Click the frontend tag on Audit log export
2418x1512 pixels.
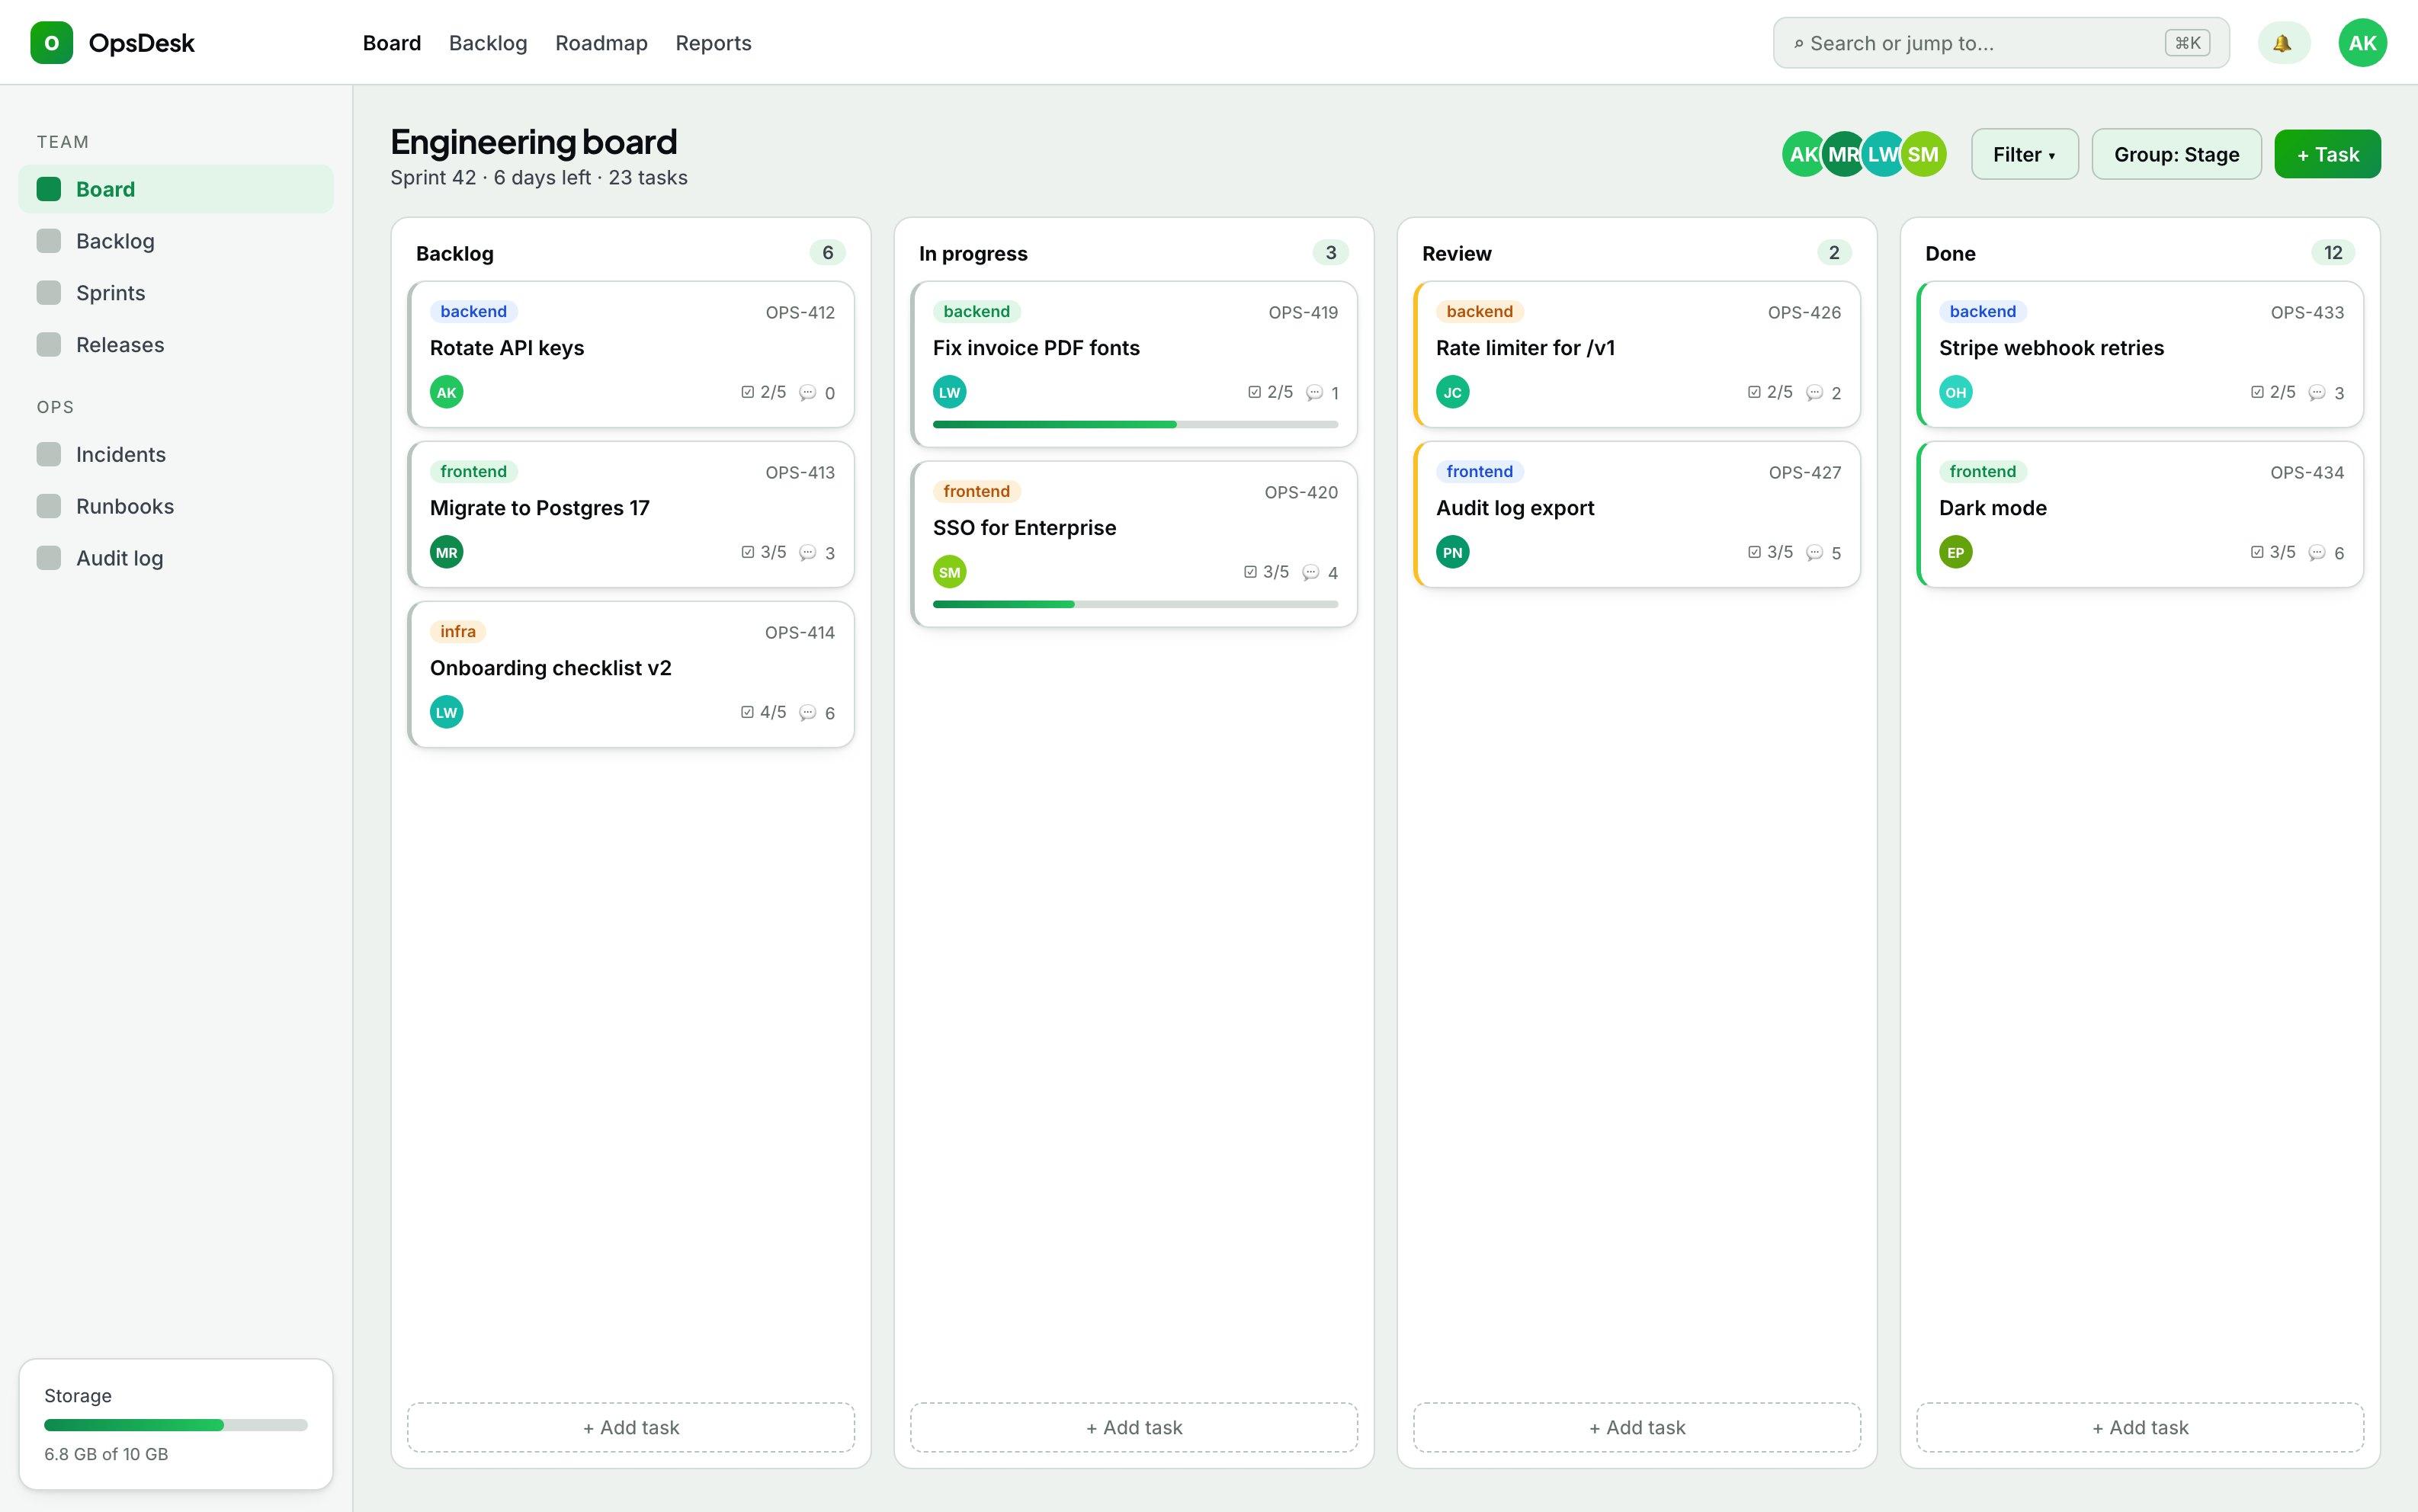pos(1479,471)
